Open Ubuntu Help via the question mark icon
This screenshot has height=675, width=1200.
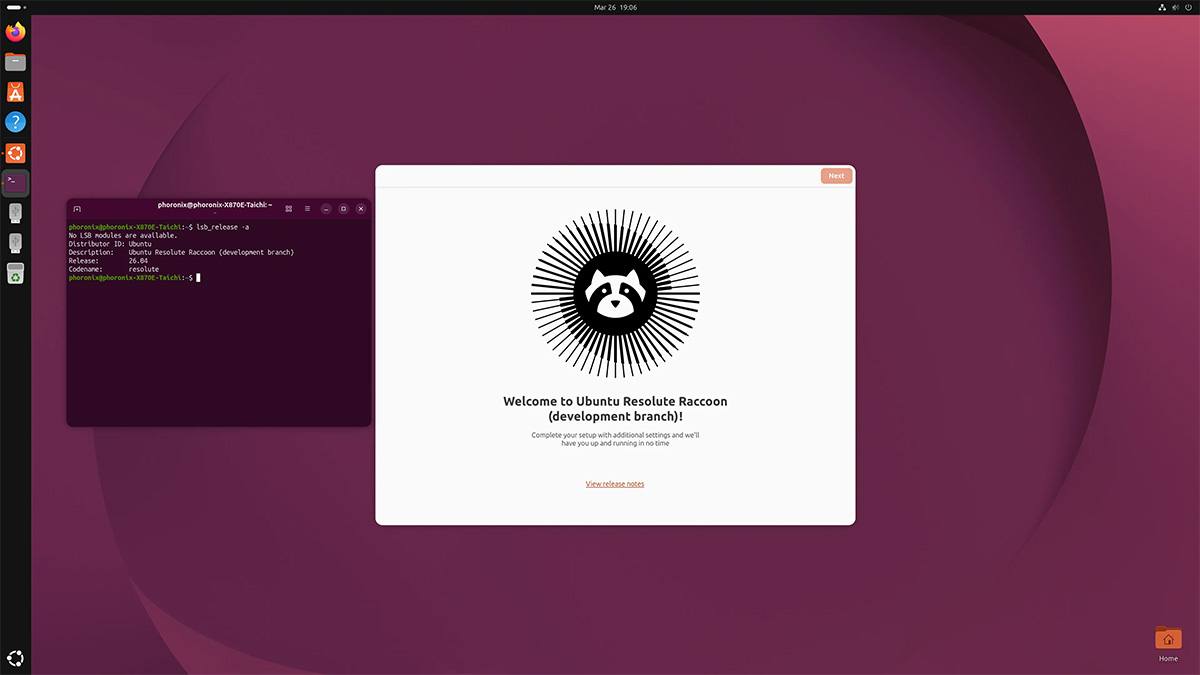pos(15,121)
